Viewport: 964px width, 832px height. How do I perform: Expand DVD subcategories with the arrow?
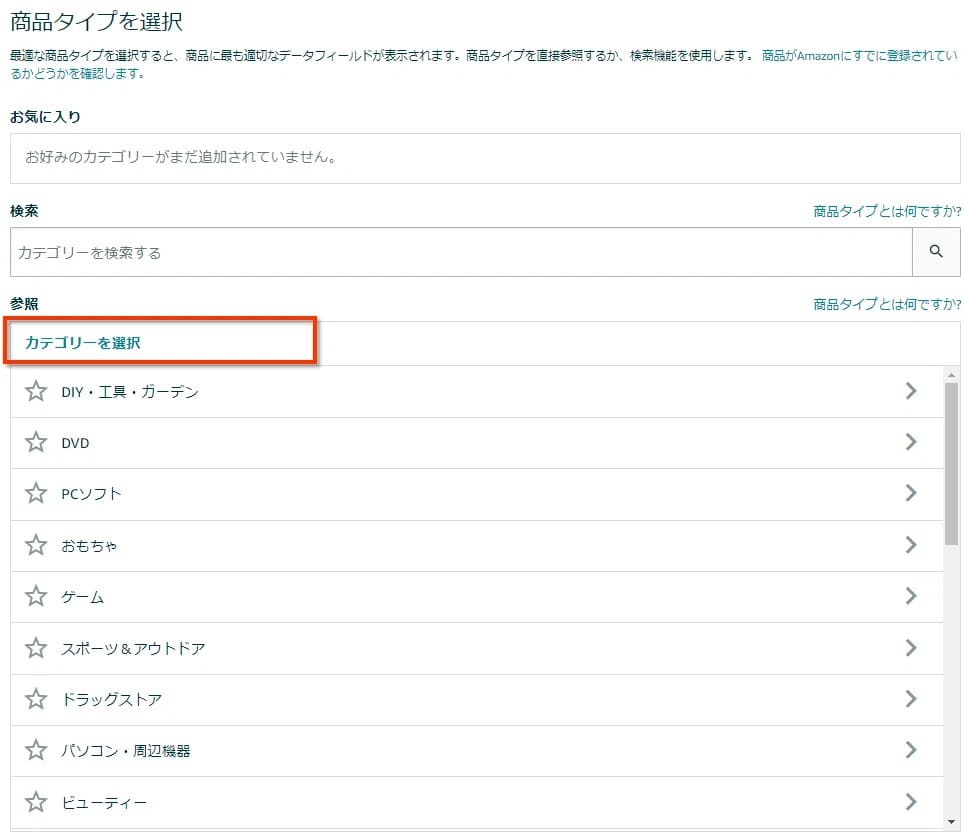pyautogui.click(x=911, y=442)
